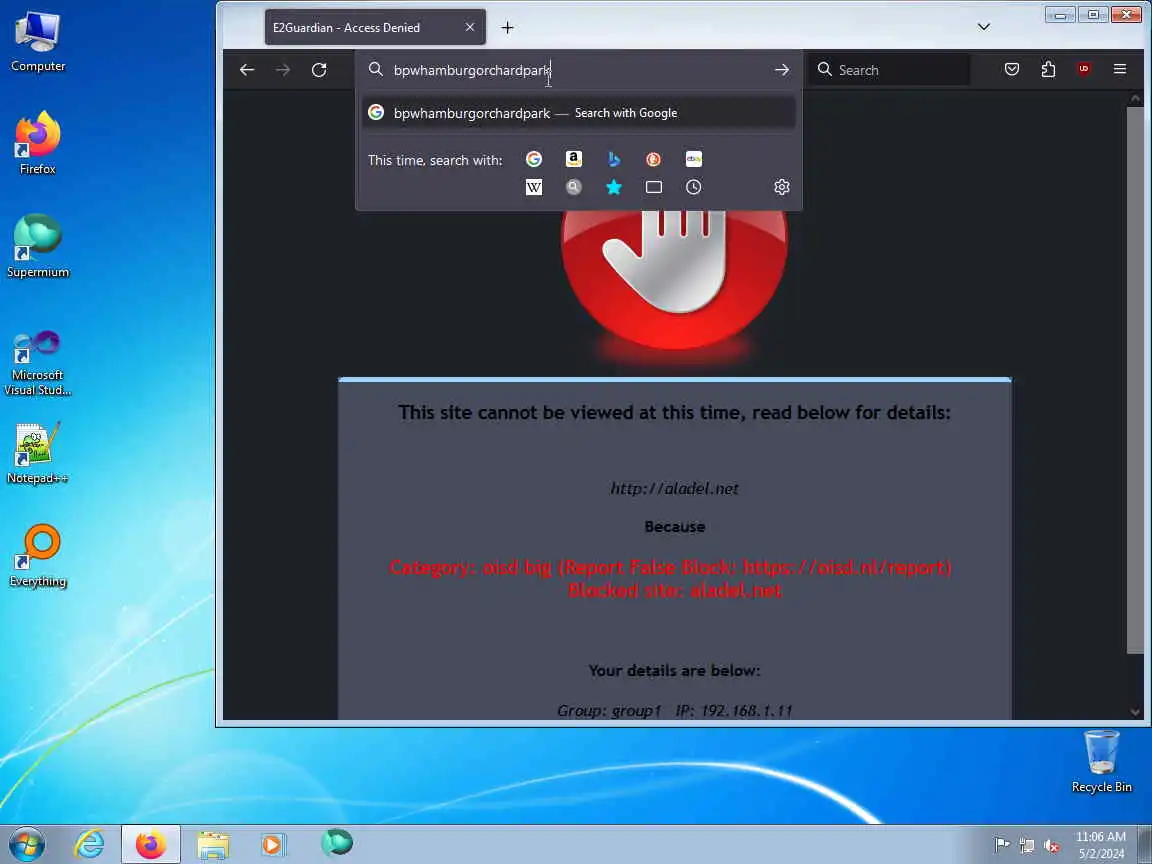Open the Pocket save icon
This screenshot has width=1152, height=864.
point(1012,70)
